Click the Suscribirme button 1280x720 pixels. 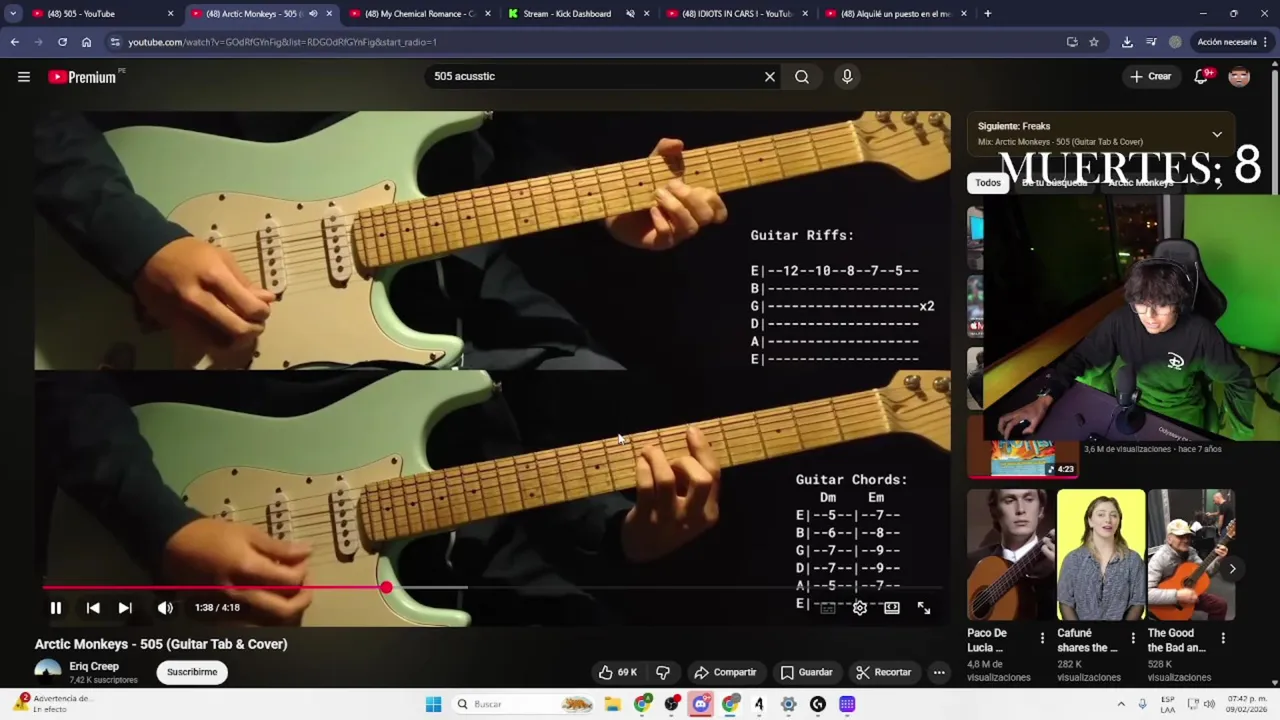click(x=192, y=672)
